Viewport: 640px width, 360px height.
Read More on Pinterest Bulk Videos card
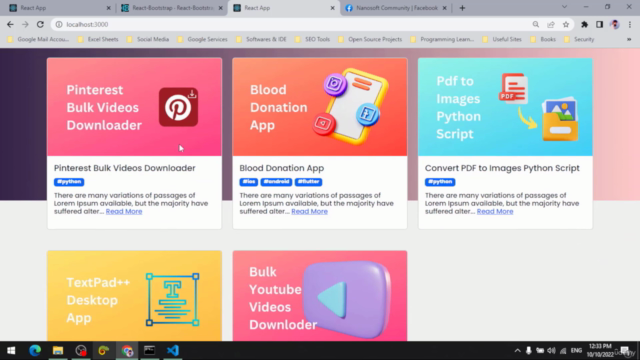(x=124, y=211)
